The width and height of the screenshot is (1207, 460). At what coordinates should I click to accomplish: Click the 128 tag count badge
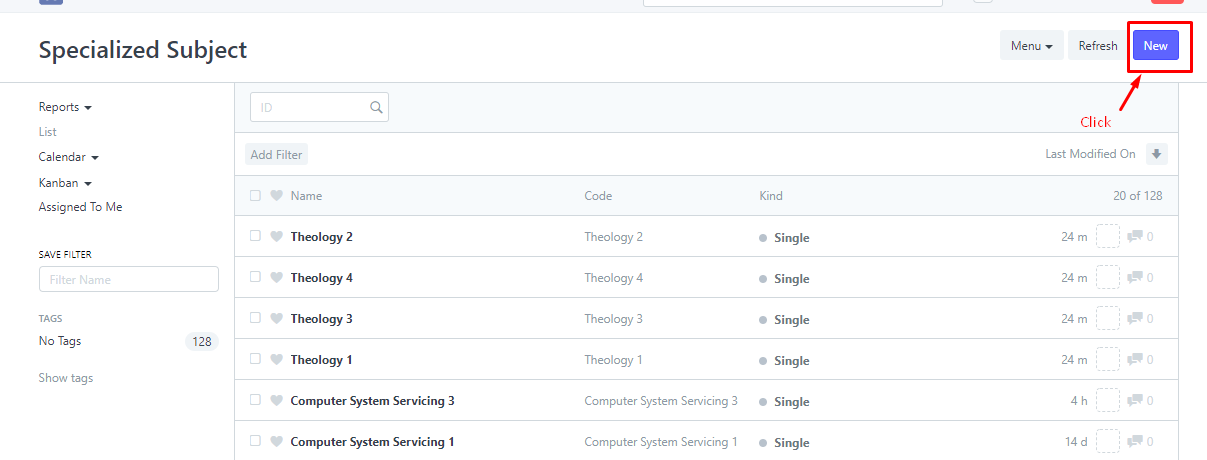coord(202,342)
